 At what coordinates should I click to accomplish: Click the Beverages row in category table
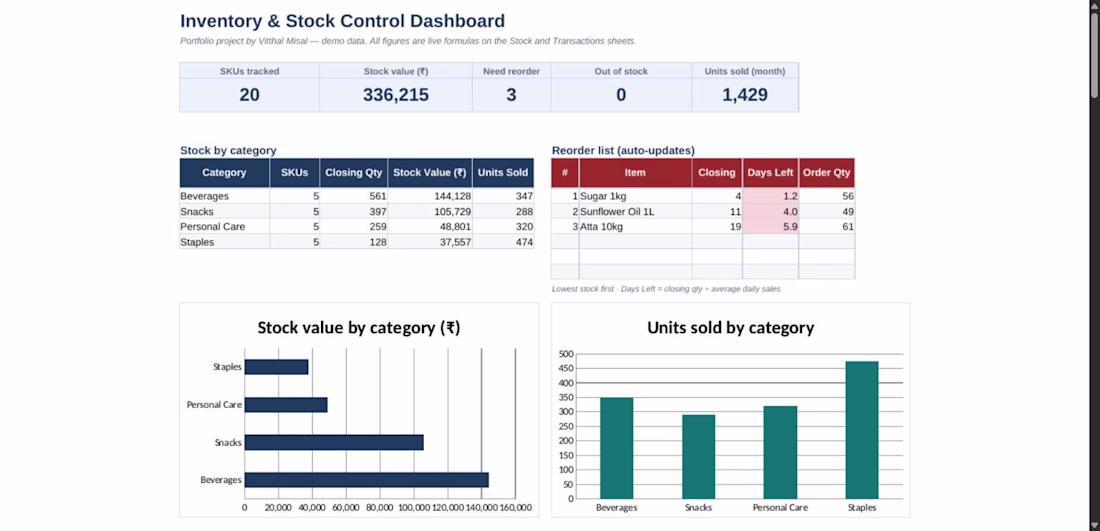coord(356,196)
